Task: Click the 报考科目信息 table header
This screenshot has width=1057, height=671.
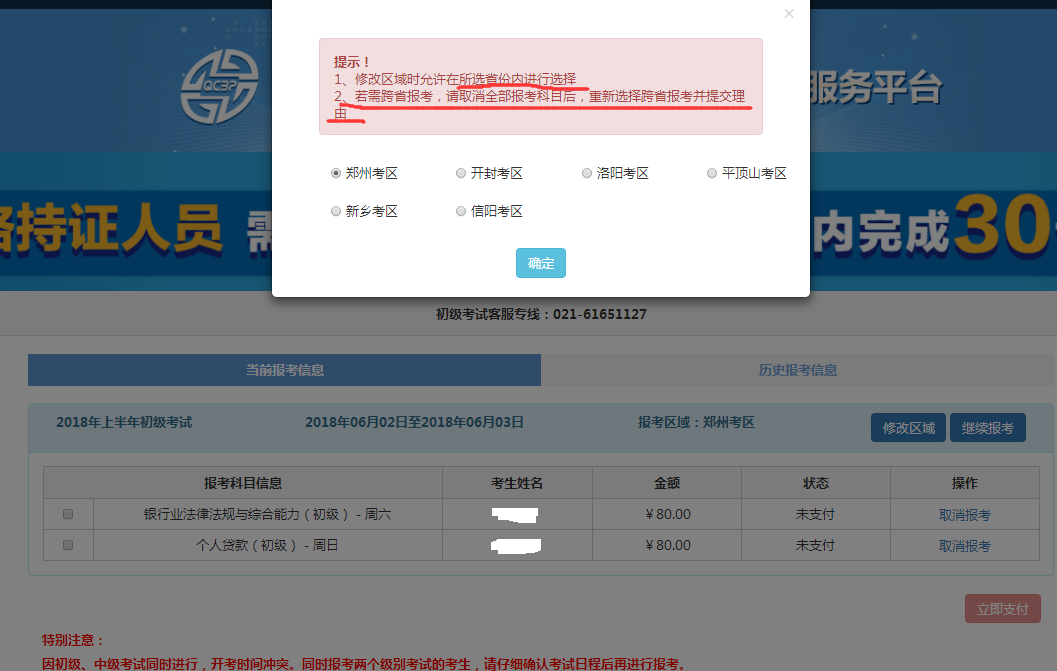Action: pos(241,482)
